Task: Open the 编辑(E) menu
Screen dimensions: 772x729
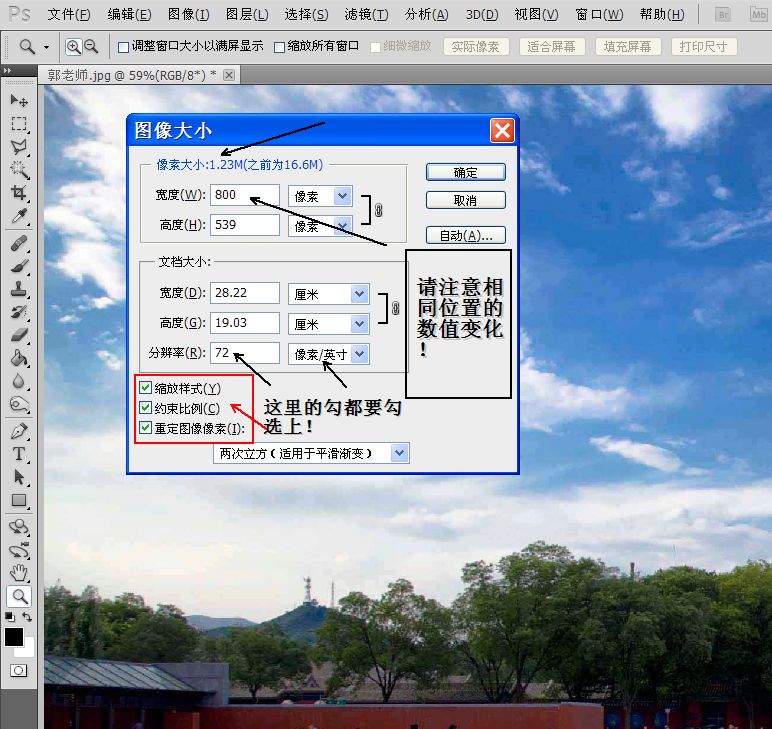Action: (129, 14)
